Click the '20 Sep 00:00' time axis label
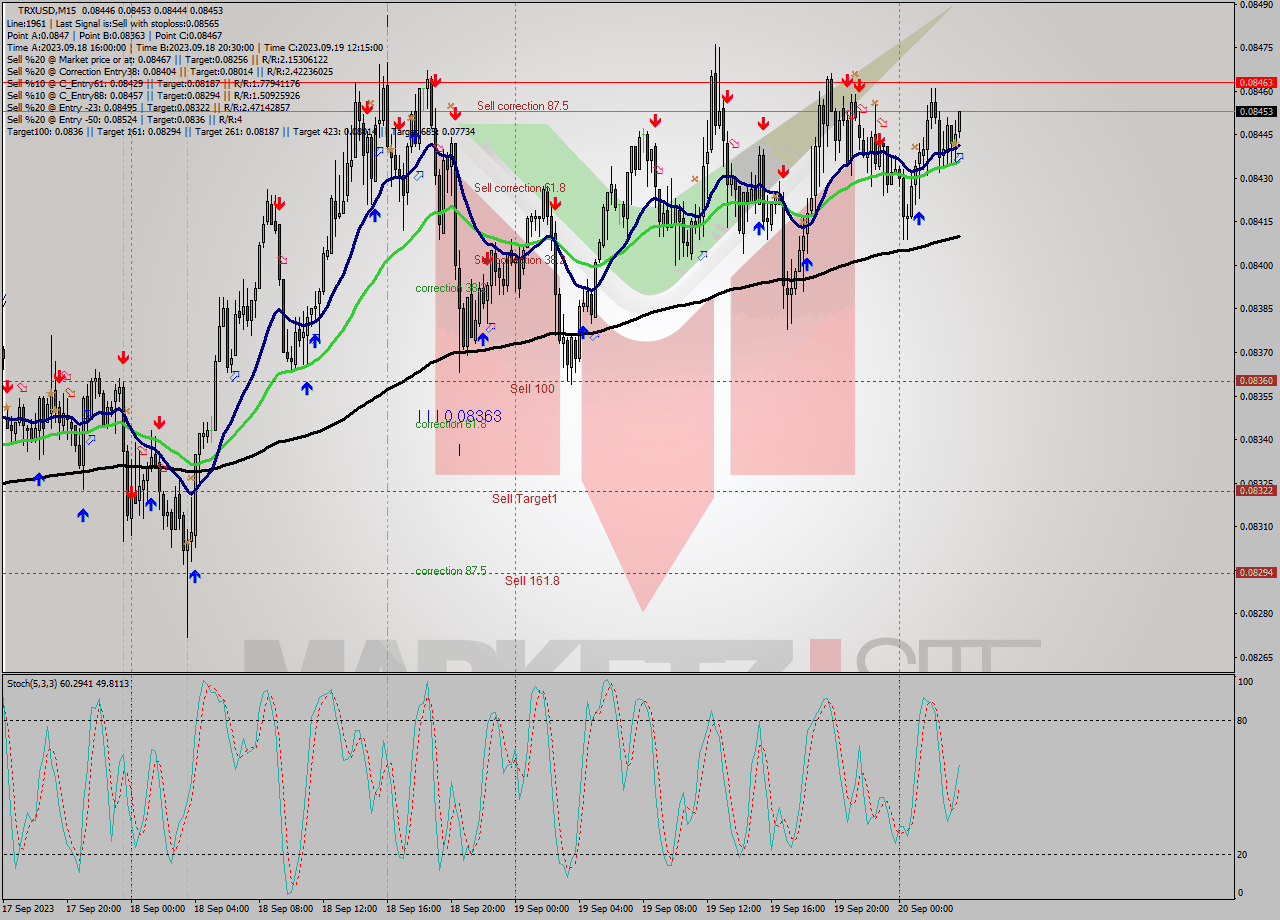The image size is (1280, 920). 924,909
